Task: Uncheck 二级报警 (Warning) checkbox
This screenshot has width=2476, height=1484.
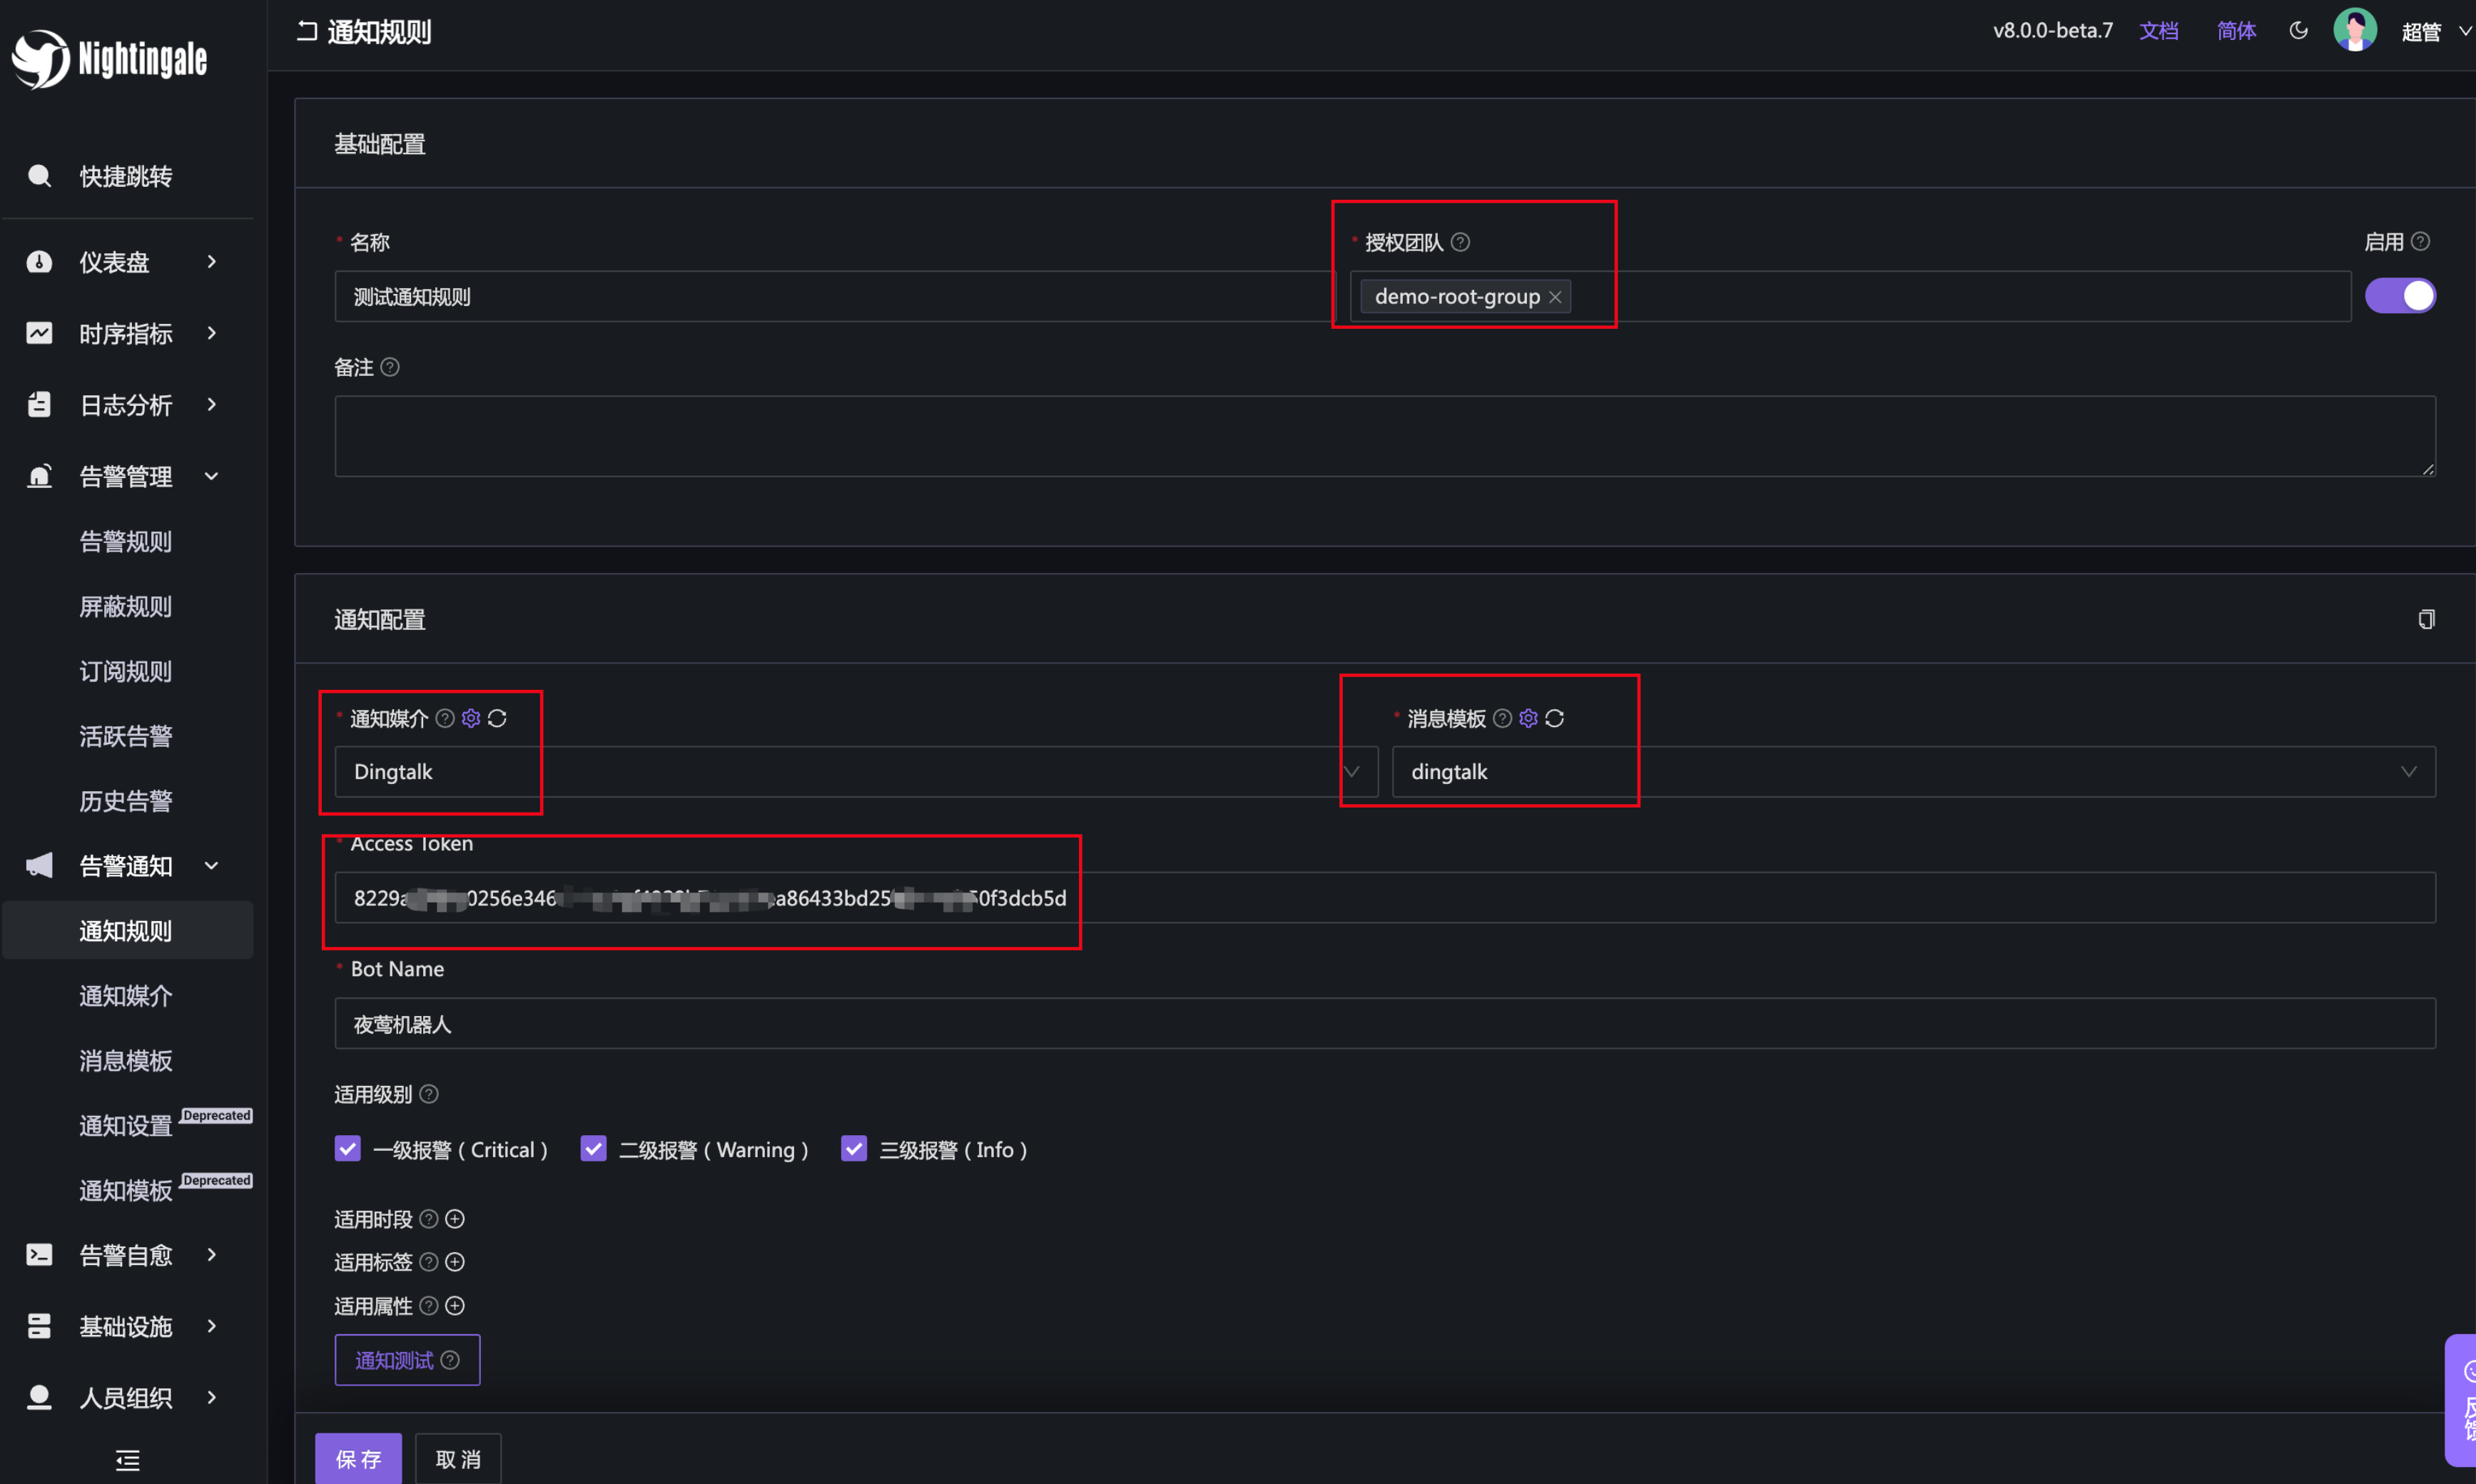Action: pyautogui.click(x=593, y=1149)
